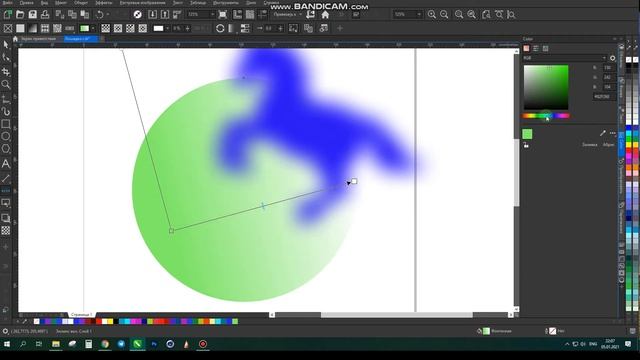
Task: Show color sliders view in Color docker
Action: pyautogui.click(x=536, y=49)
